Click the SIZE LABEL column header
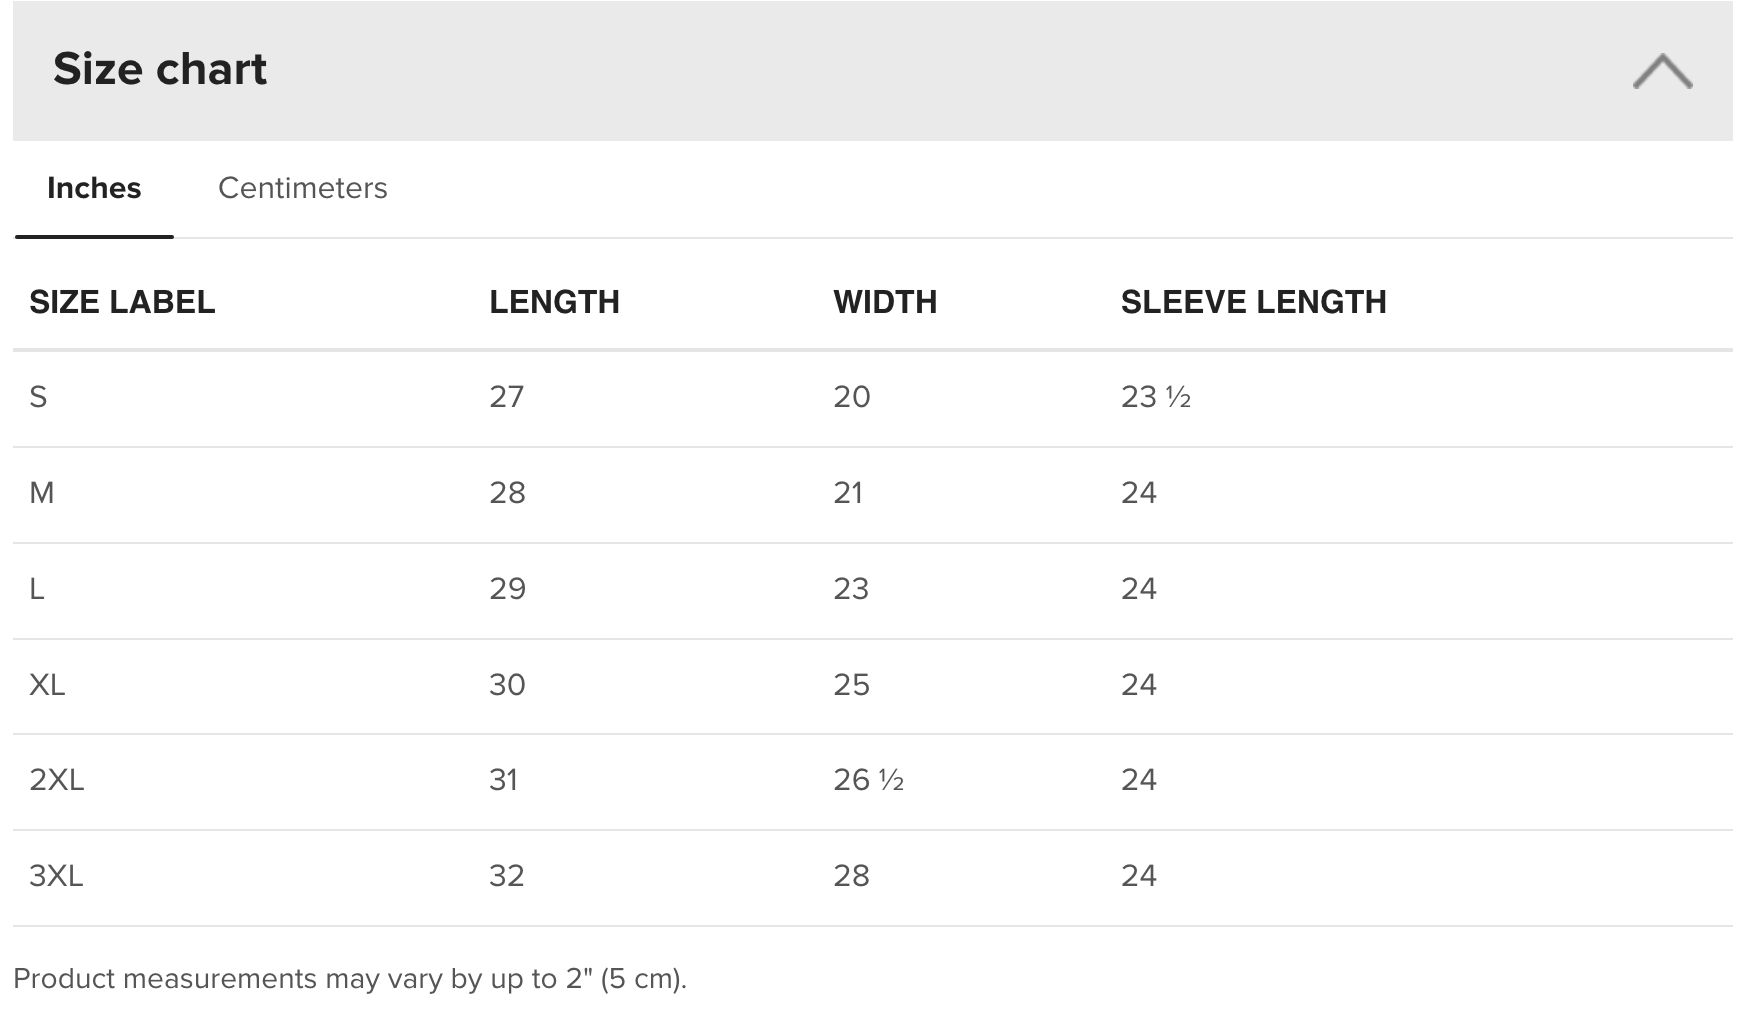Viewport: 1750px width, 1012px height. click(x=122, y=302)
